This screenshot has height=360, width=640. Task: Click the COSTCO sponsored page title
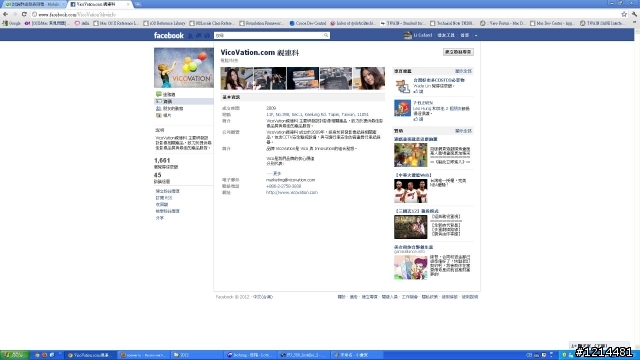point(439,80)
